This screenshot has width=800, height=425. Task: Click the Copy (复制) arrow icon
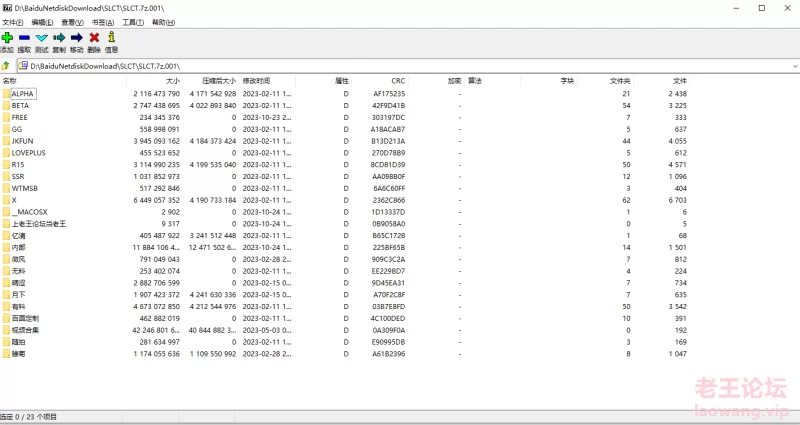tap(59, 38)
